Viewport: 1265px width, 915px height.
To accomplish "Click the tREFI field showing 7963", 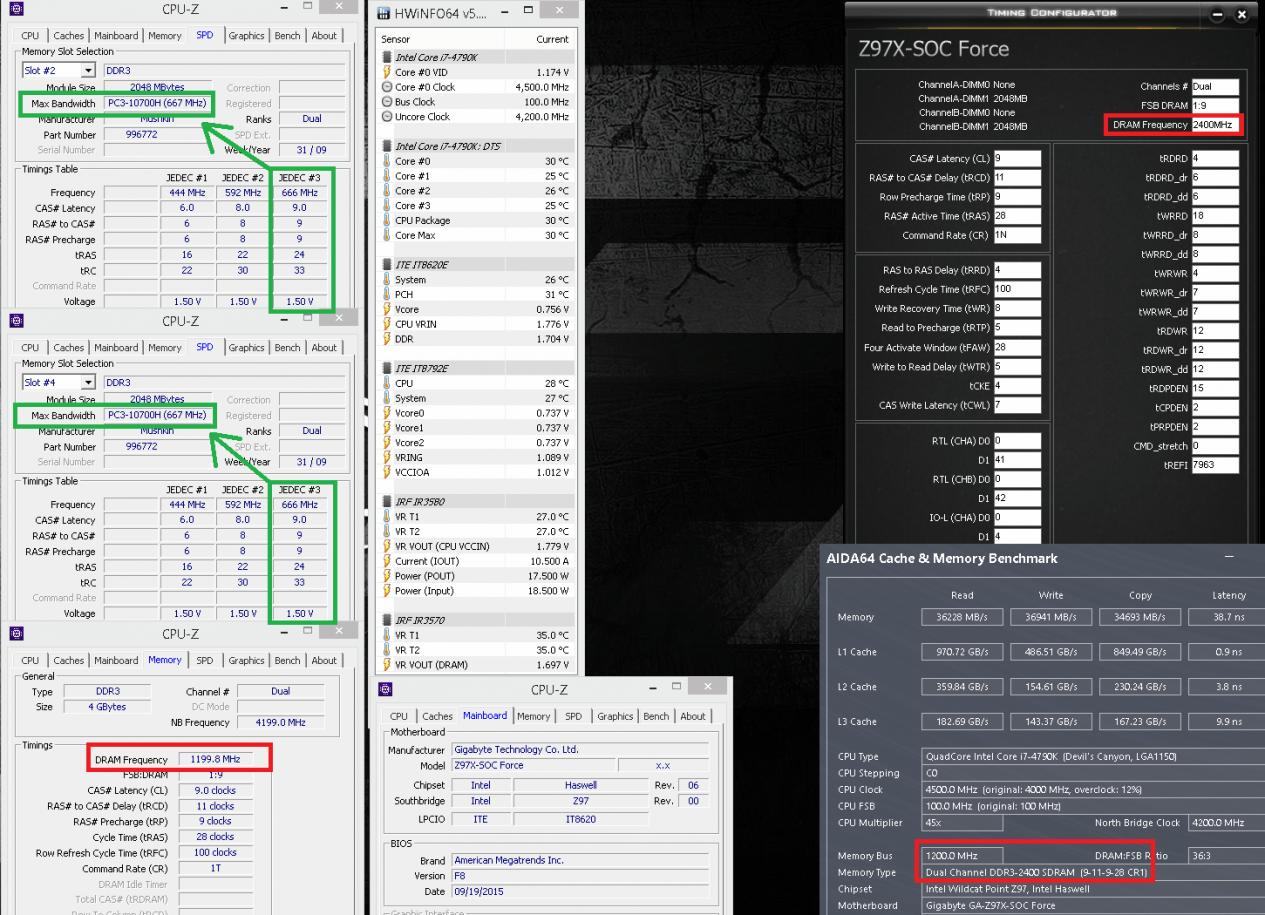I will click(1215, 465).
